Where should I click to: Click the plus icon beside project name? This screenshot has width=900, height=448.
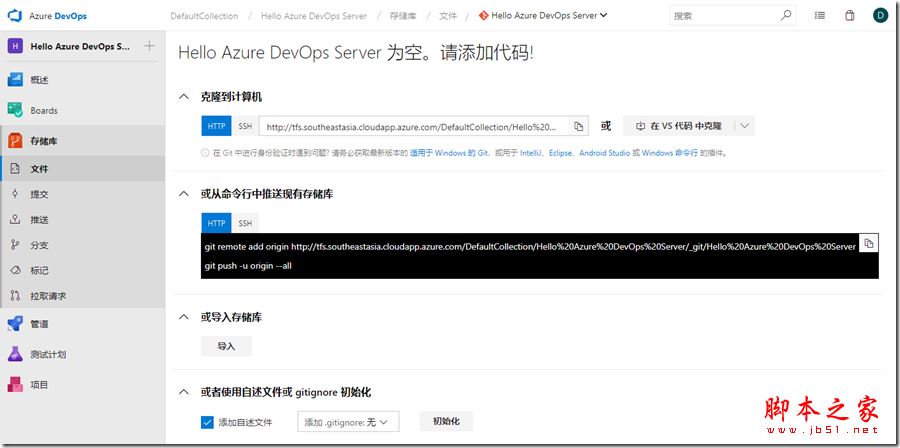coord(149,46)
